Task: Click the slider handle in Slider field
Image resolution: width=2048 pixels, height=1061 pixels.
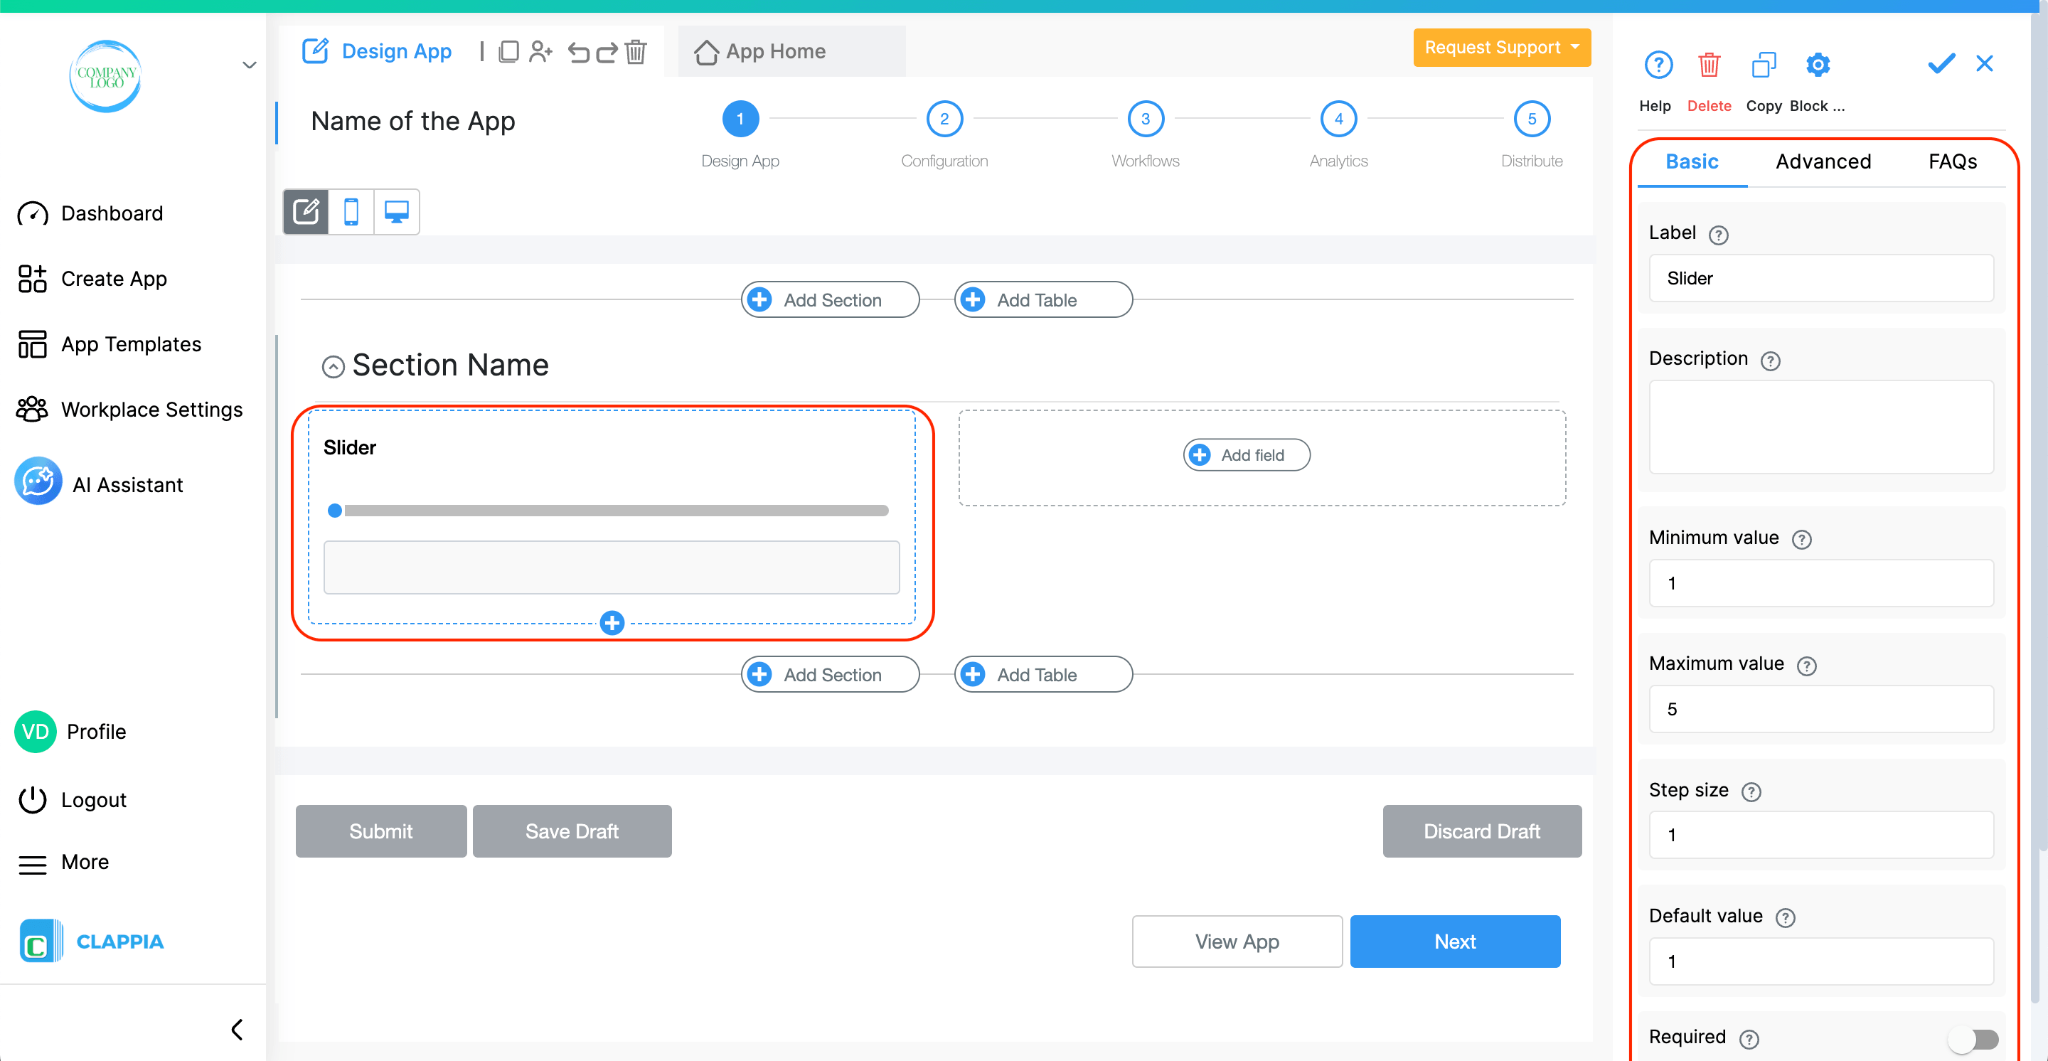Action: [x=335, y=510]
